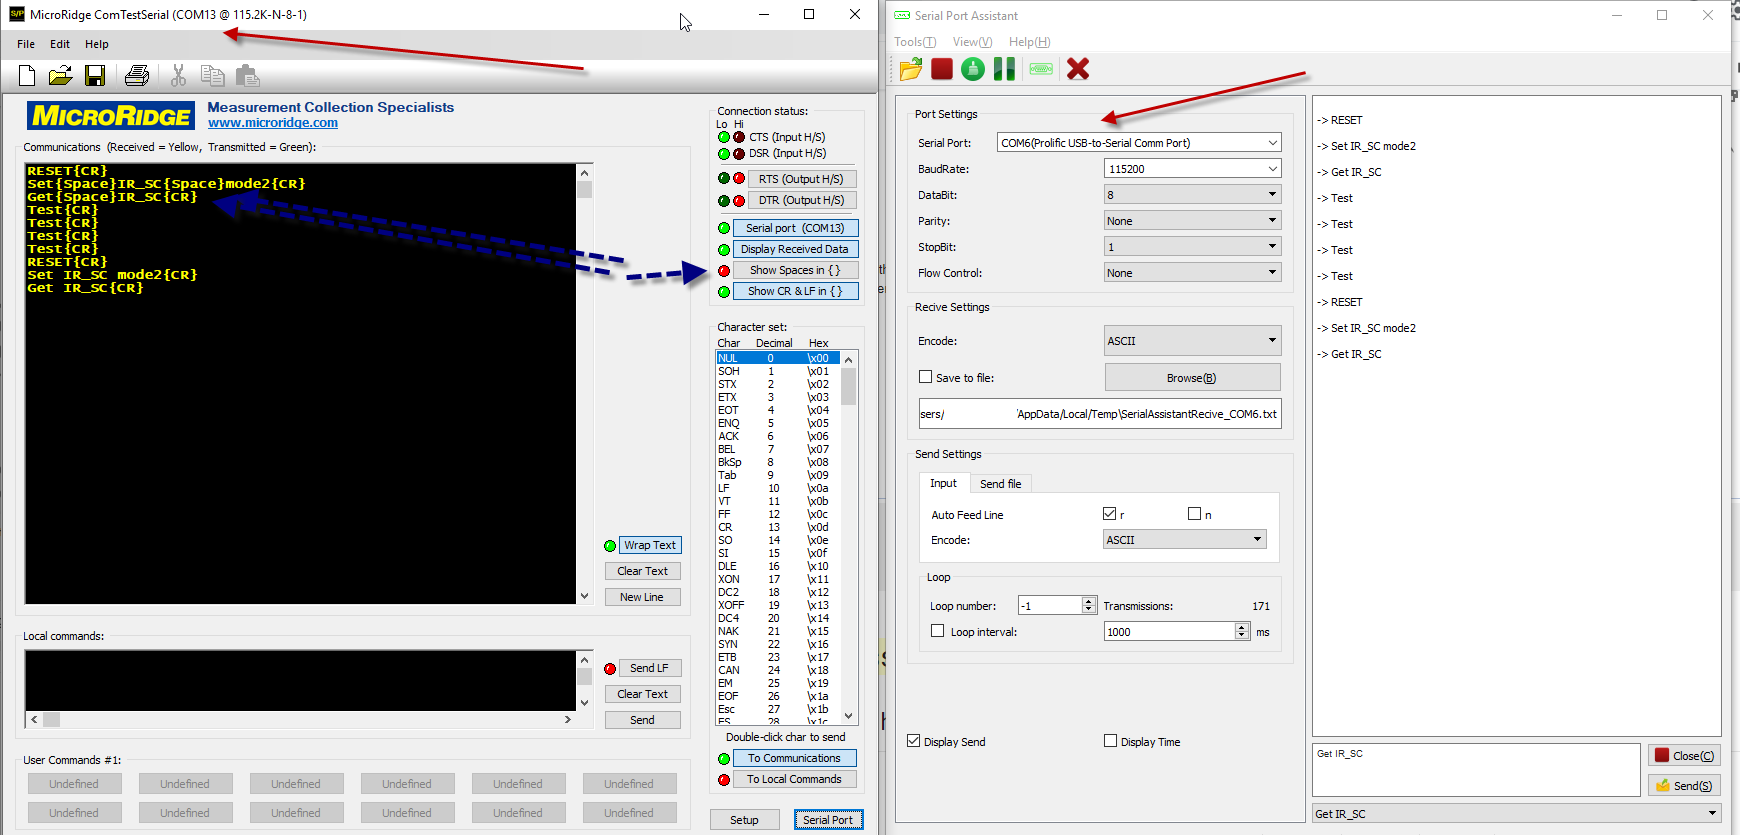Screen dimensions: 1740x835
Task: Click the red stop square icon in Serial Port Assistant
Action: pyautogui.click(x=942, y=69)
